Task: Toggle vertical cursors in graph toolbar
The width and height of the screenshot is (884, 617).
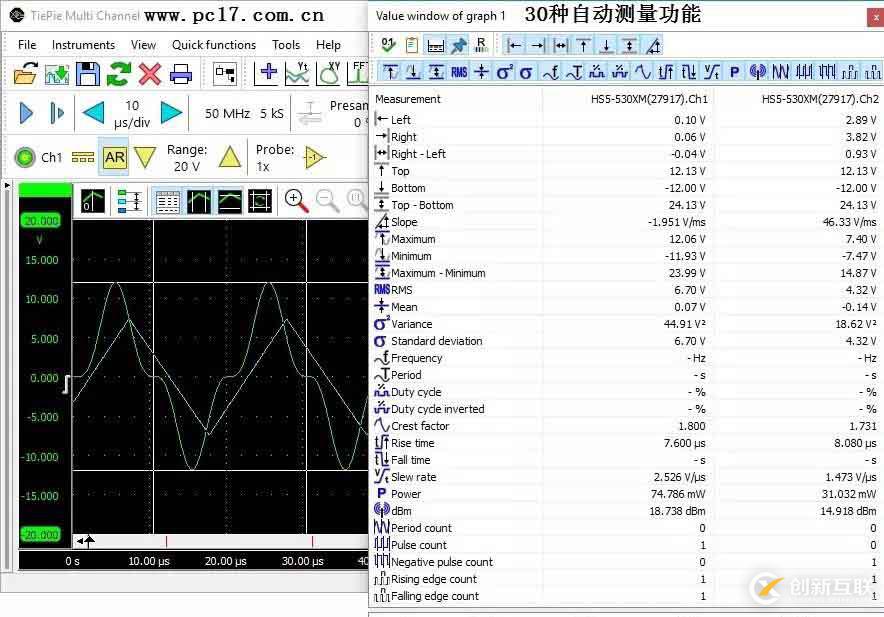Action: pyautogui.click(x=198, y=201)
